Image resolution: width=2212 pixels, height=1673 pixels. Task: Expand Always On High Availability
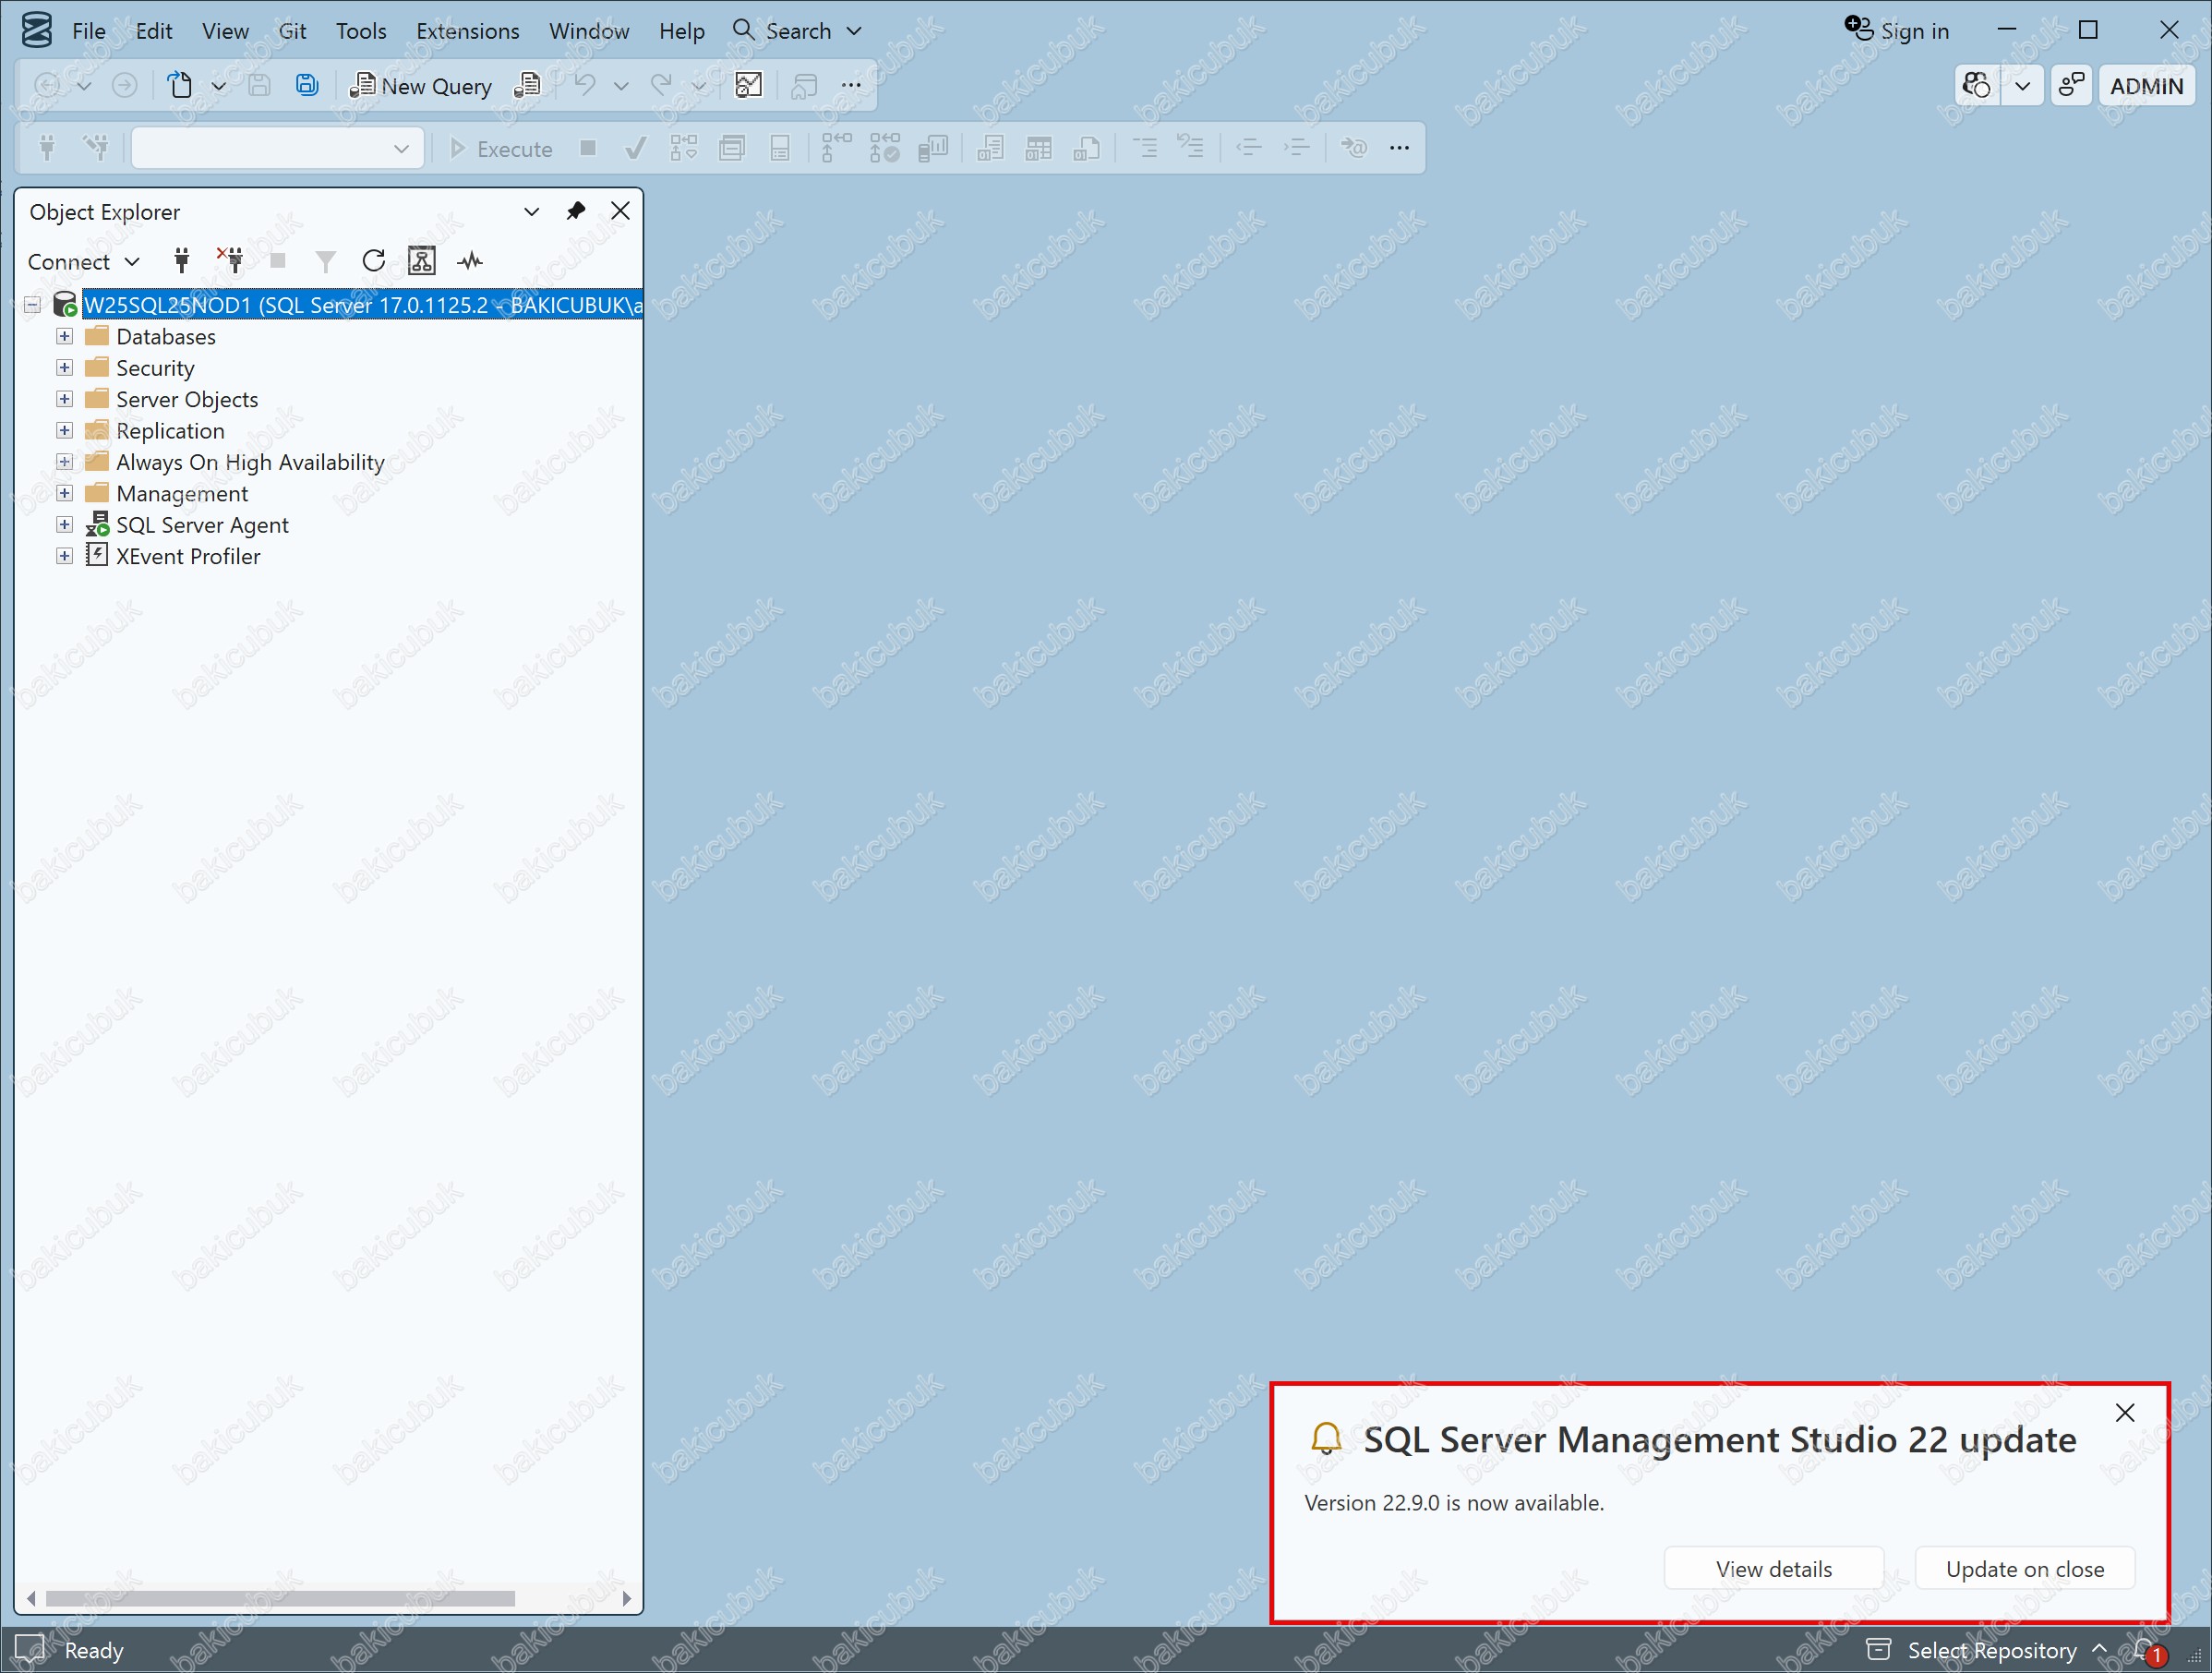(x=64, y=462)
